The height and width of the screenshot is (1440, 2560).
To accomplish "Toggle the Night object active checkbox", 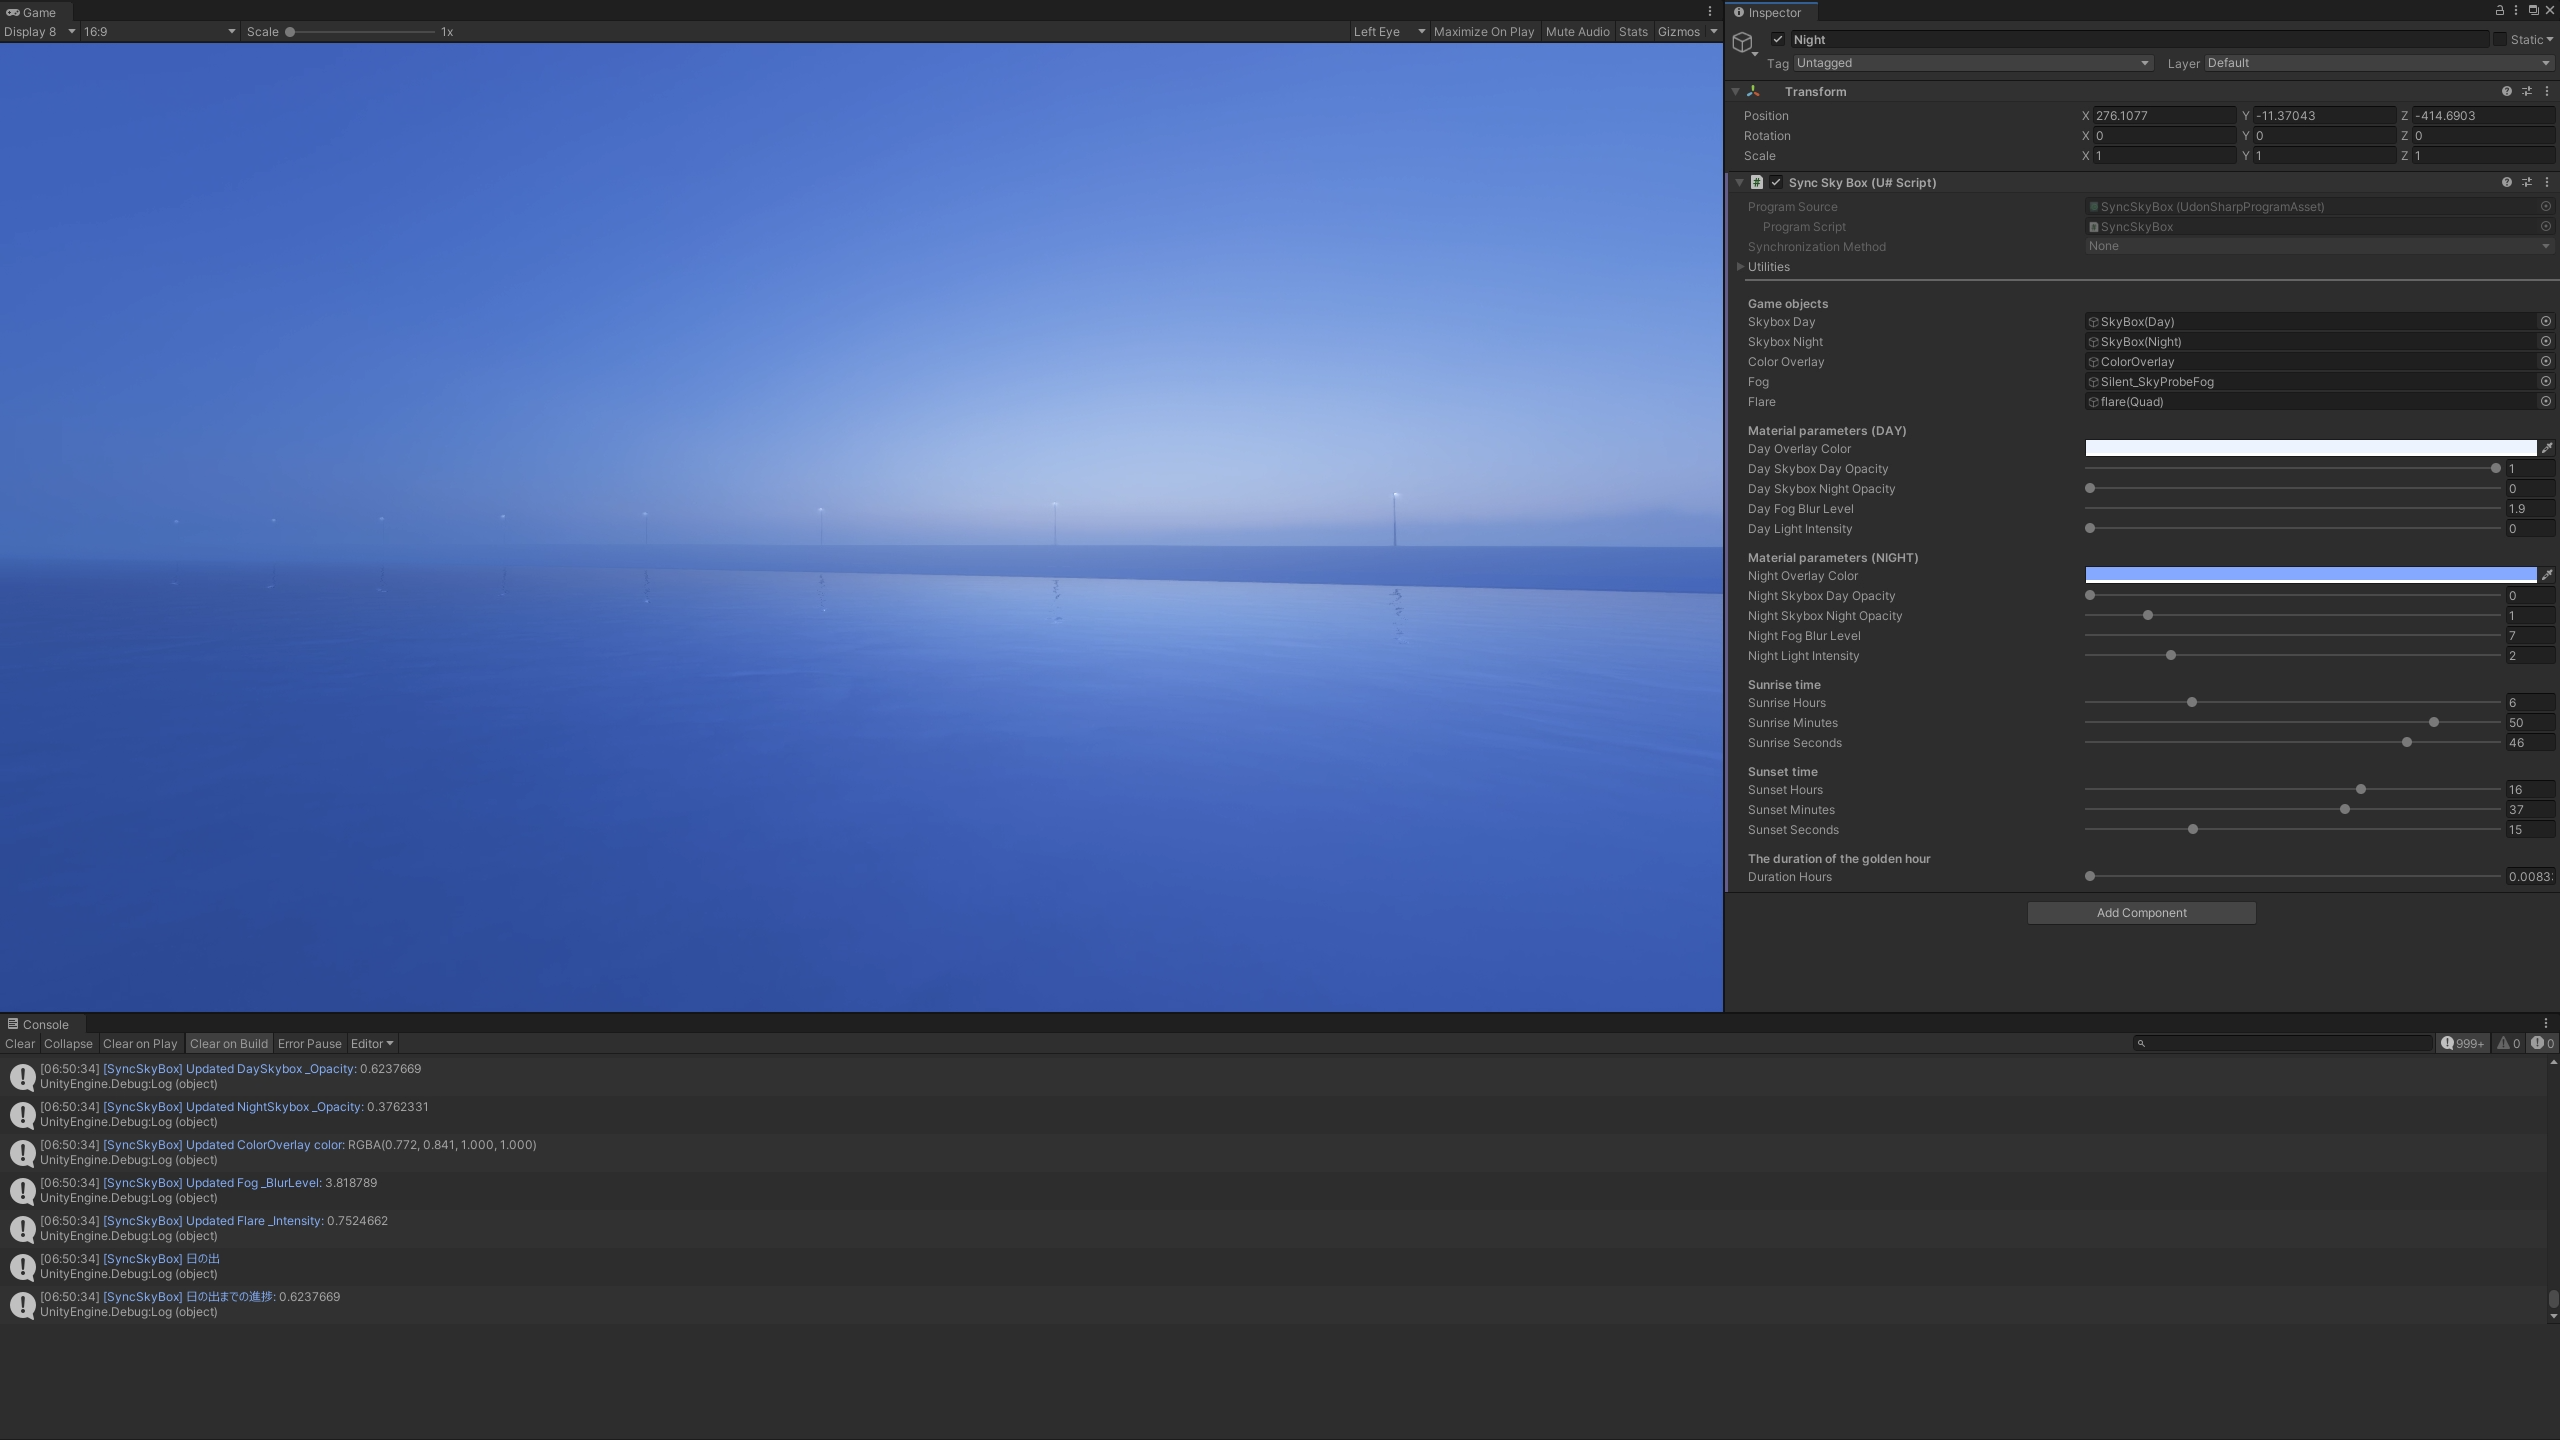I will pyautogui.click(x=1777, y=39).
